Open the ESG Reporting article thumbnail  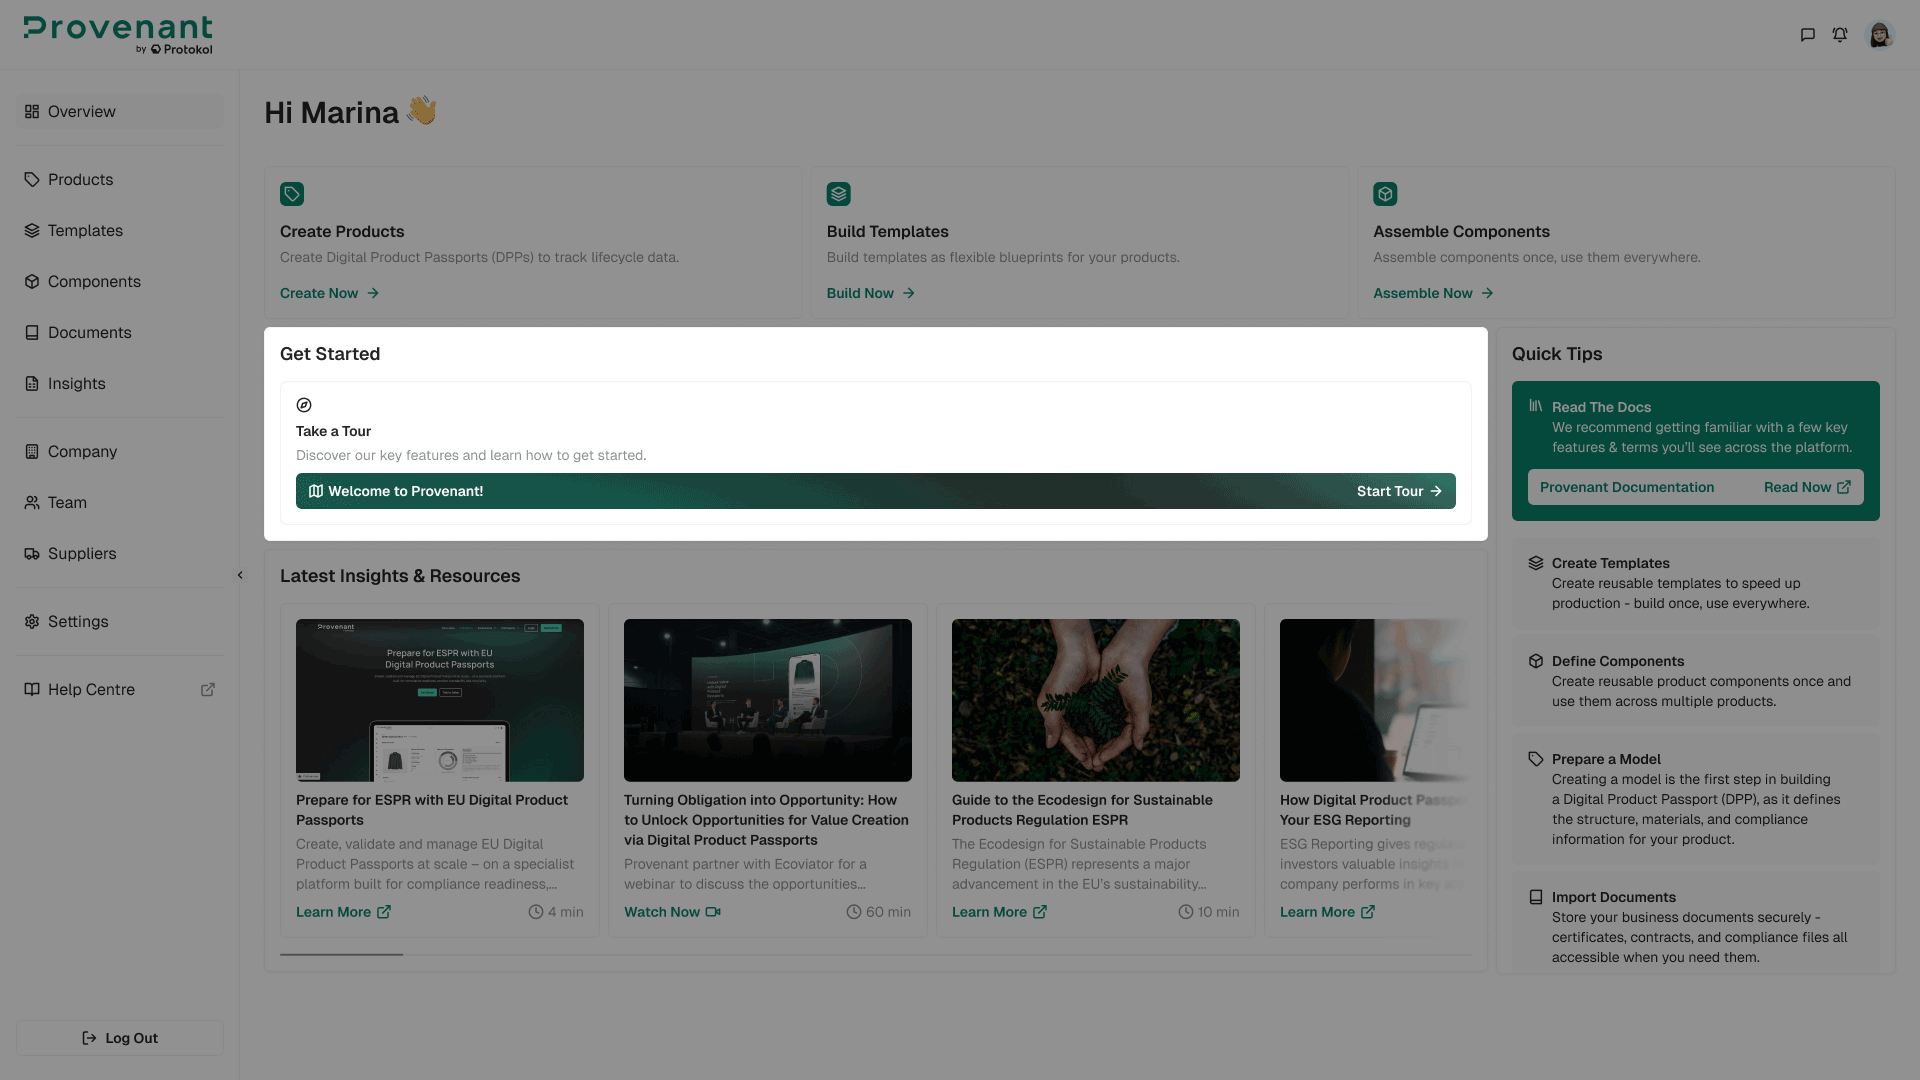coord(1375,700)
